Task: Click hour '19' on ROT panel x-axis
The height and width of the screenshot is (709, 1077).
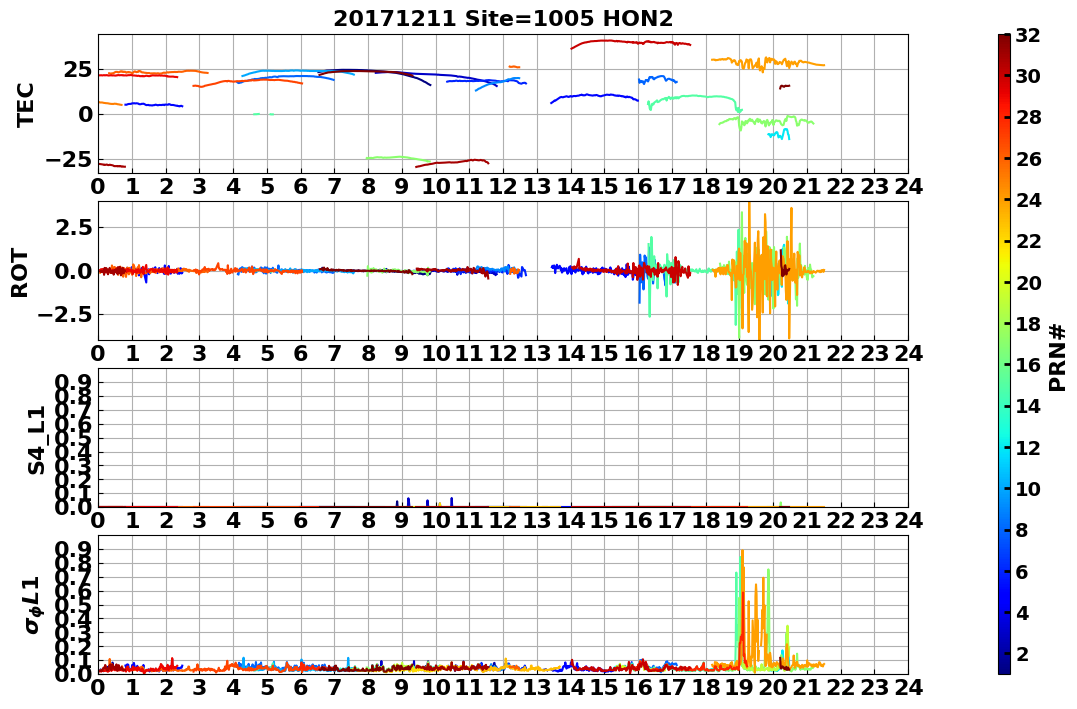Action: (x=740, y=353)
